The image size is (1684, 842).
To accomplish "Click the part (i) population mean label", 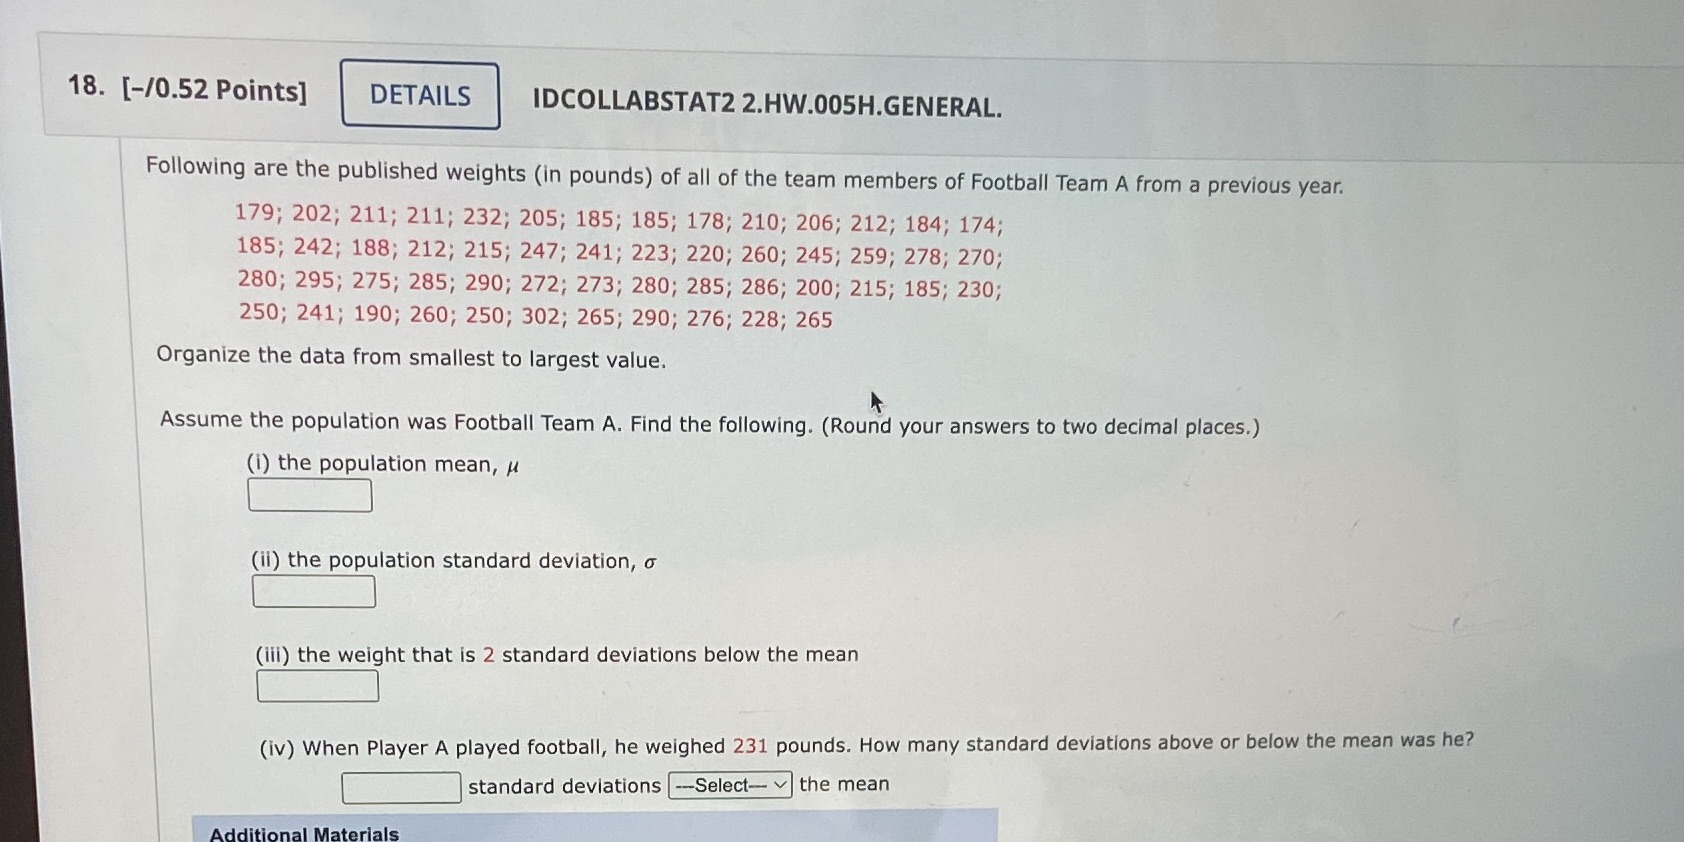I will click(385, 463).
